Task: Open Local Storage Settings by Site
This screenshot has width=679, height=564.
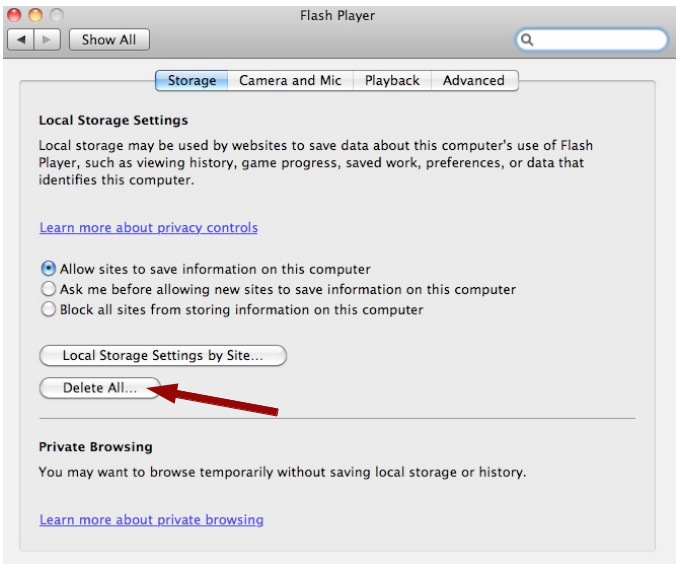Action: click(163, 356)
